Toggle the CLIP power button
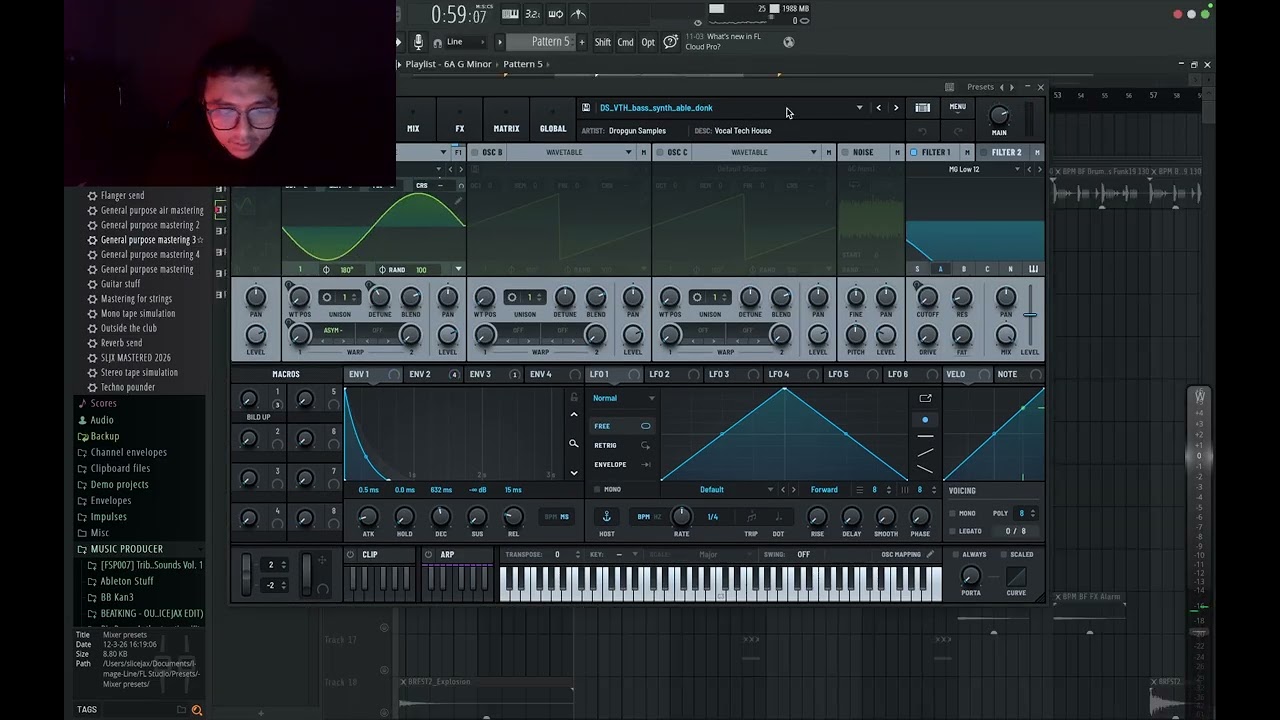The height and width of the screenshot is (720, 1280). click(x=350, y=555)
